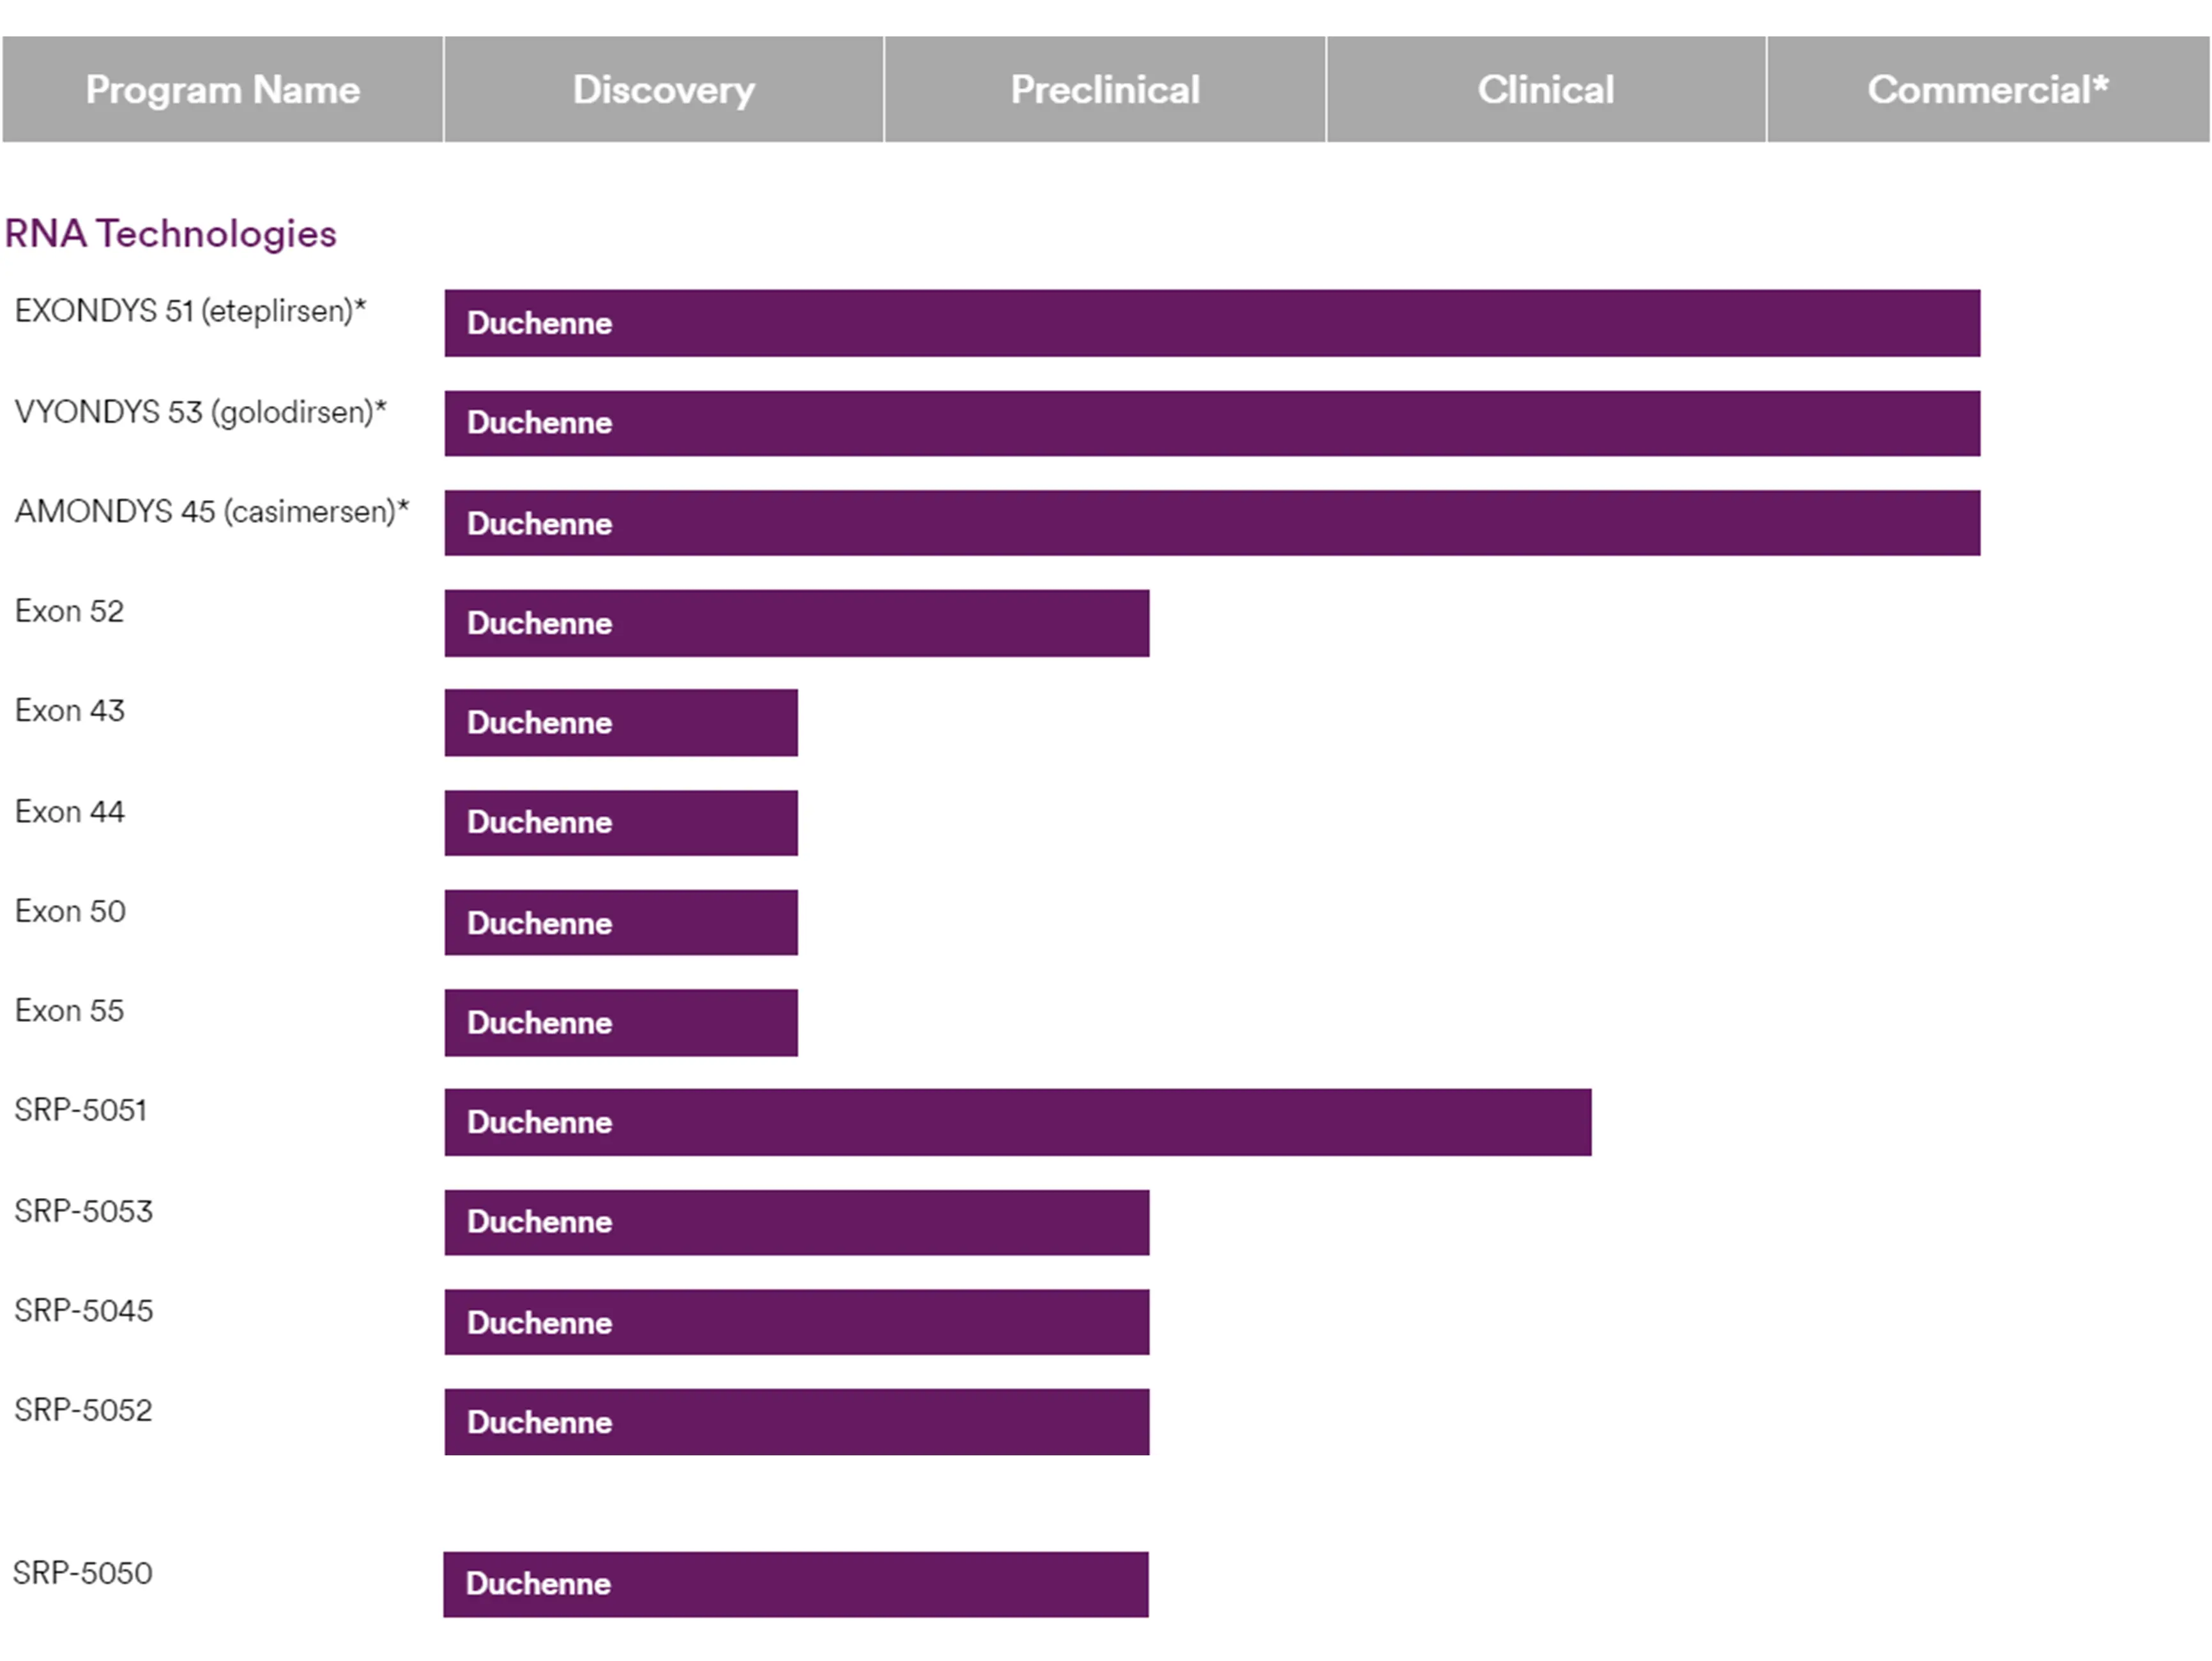Image resolution: width=2212 pixels, height=1661 pixels.
Task: Click the SRP-5051 Duchenne progress bar
Action: pos(1017,1122)
